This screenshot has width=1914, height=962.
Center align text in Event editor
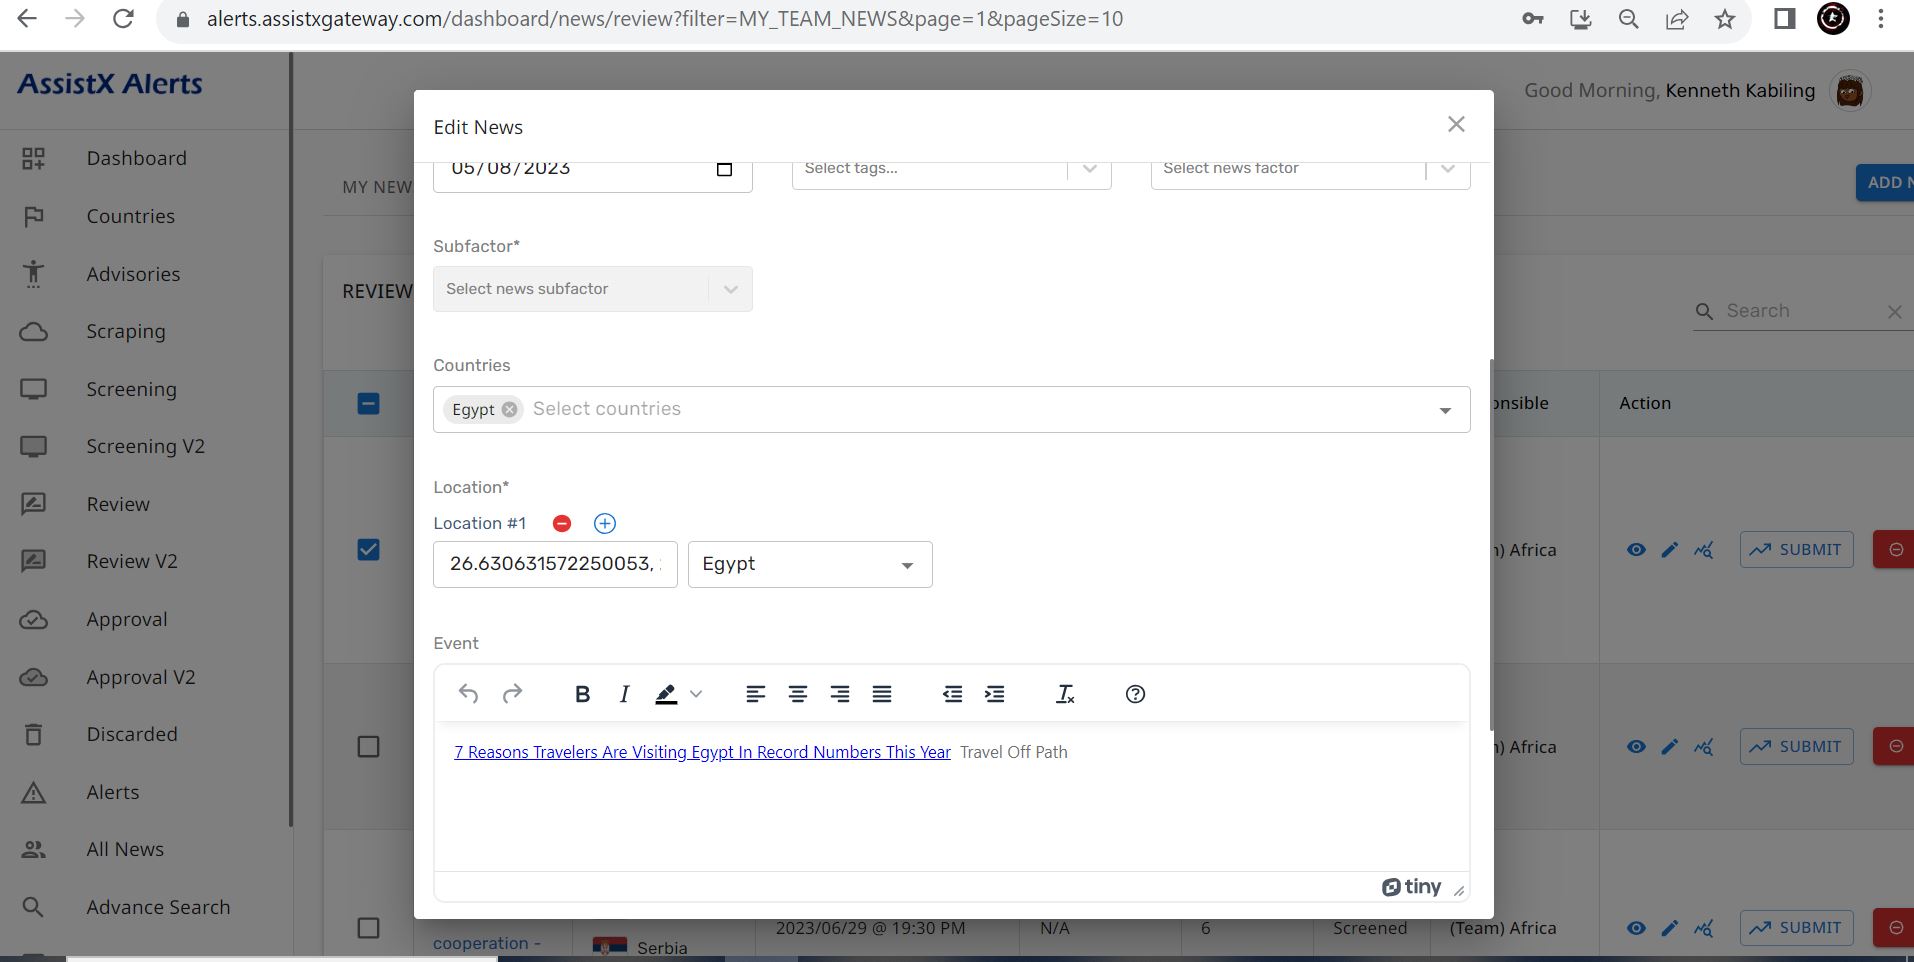[x=798, y=694]
